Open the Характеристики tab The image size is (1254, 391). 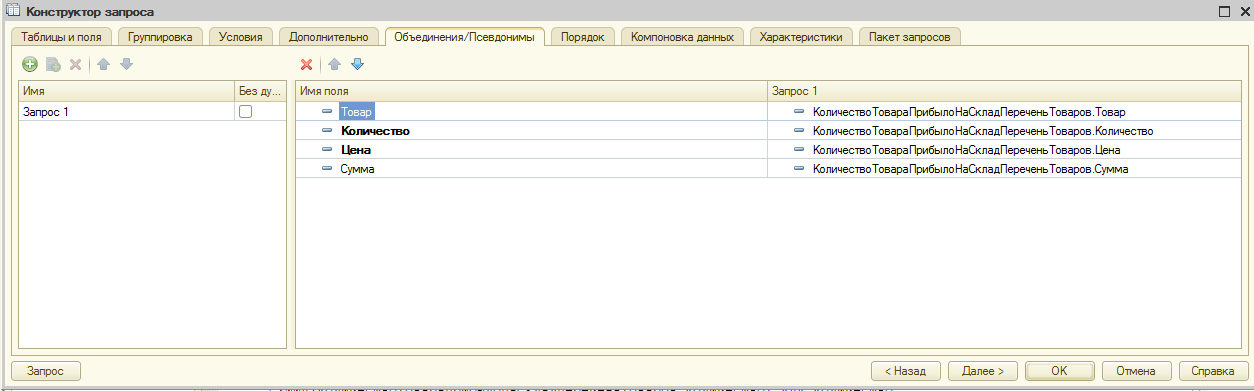801,37
